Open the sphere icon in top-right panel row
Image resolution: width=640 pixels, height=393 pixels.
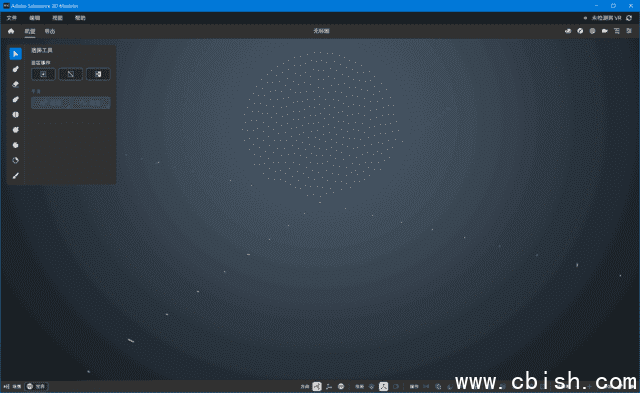(592, 31)
